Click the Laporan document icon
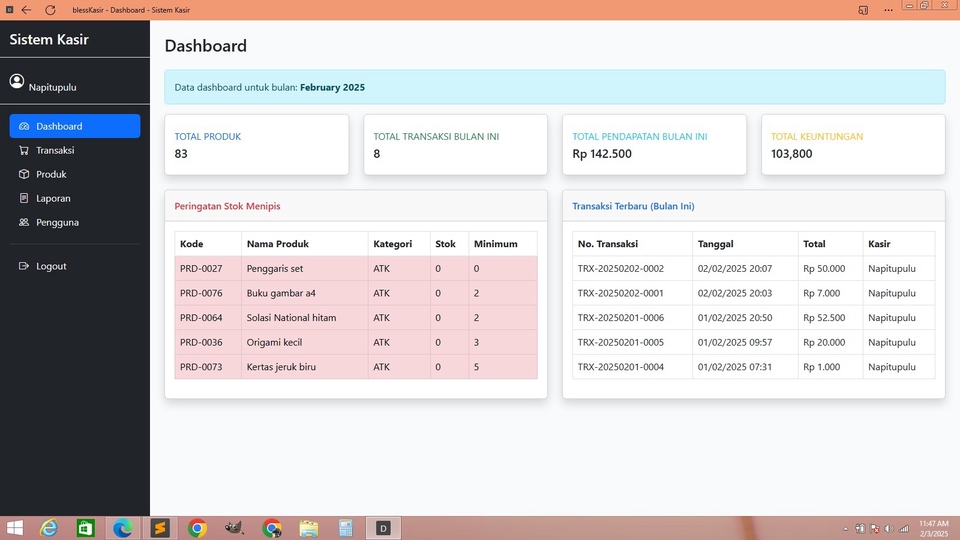960x540 pixels. pos(24,198)
